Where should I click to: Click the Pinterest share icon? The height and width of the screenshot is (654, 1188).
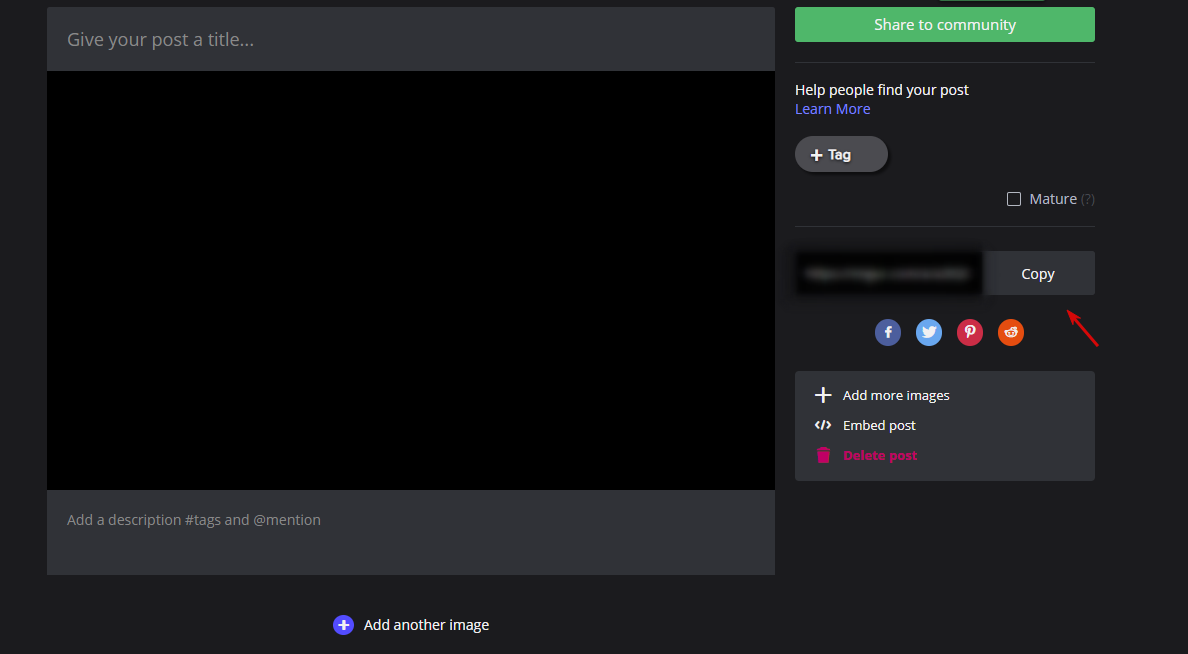970,332
